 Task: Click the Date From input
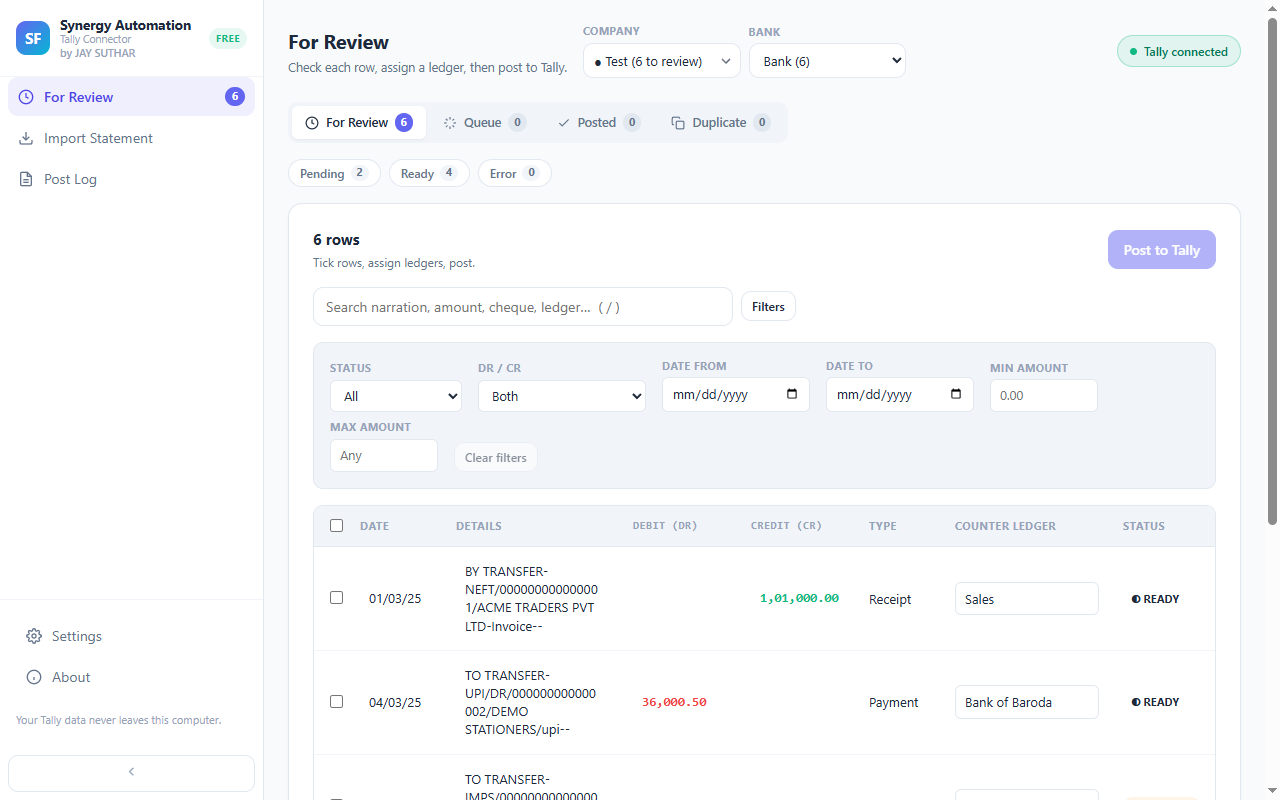pyautogui.click(x=736, y=394)
